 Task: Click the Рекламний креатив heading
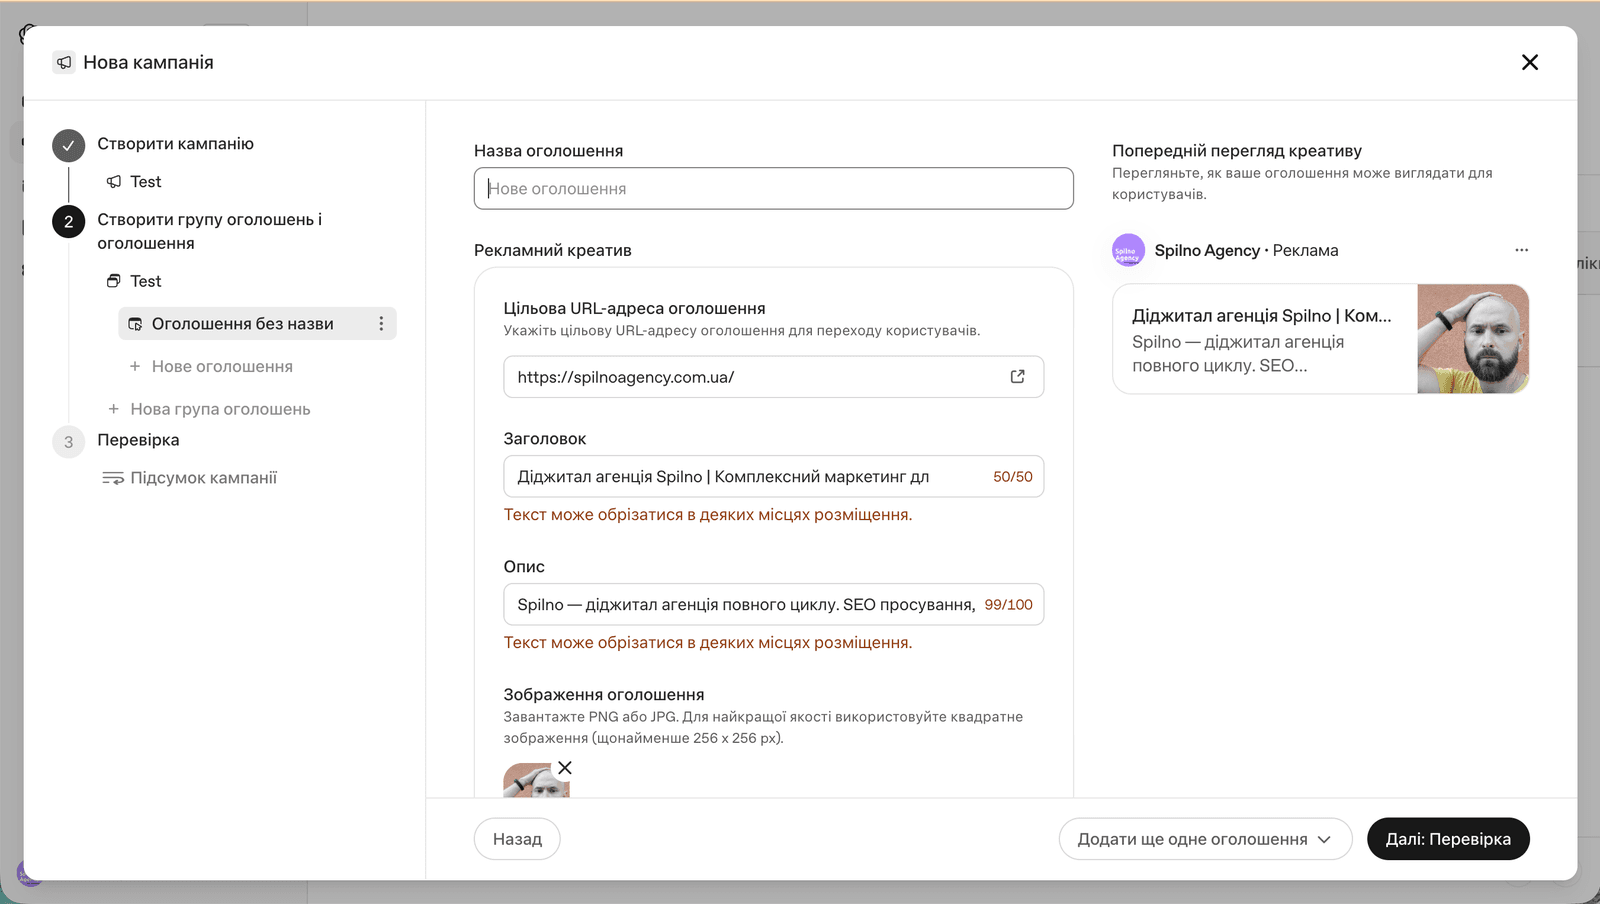click(x=553, y=250)
